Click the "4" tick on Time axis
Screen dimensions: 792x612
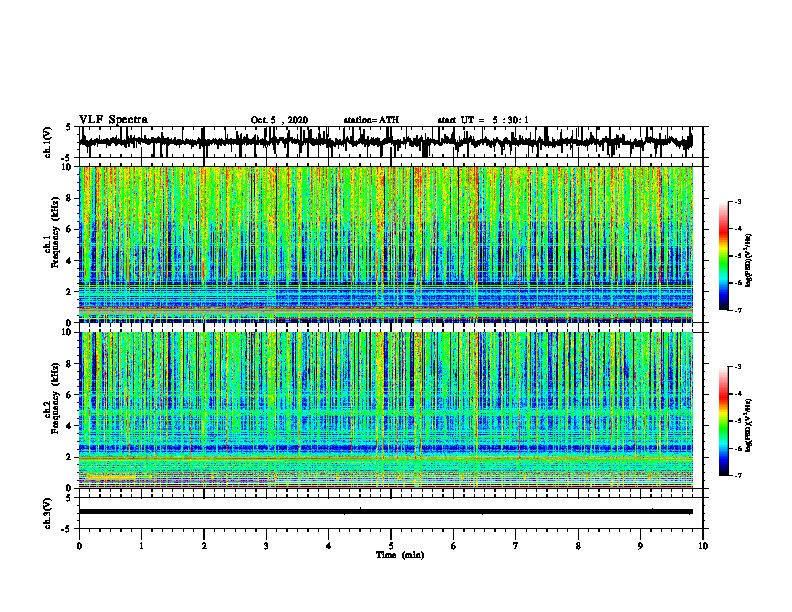(329, 546)
